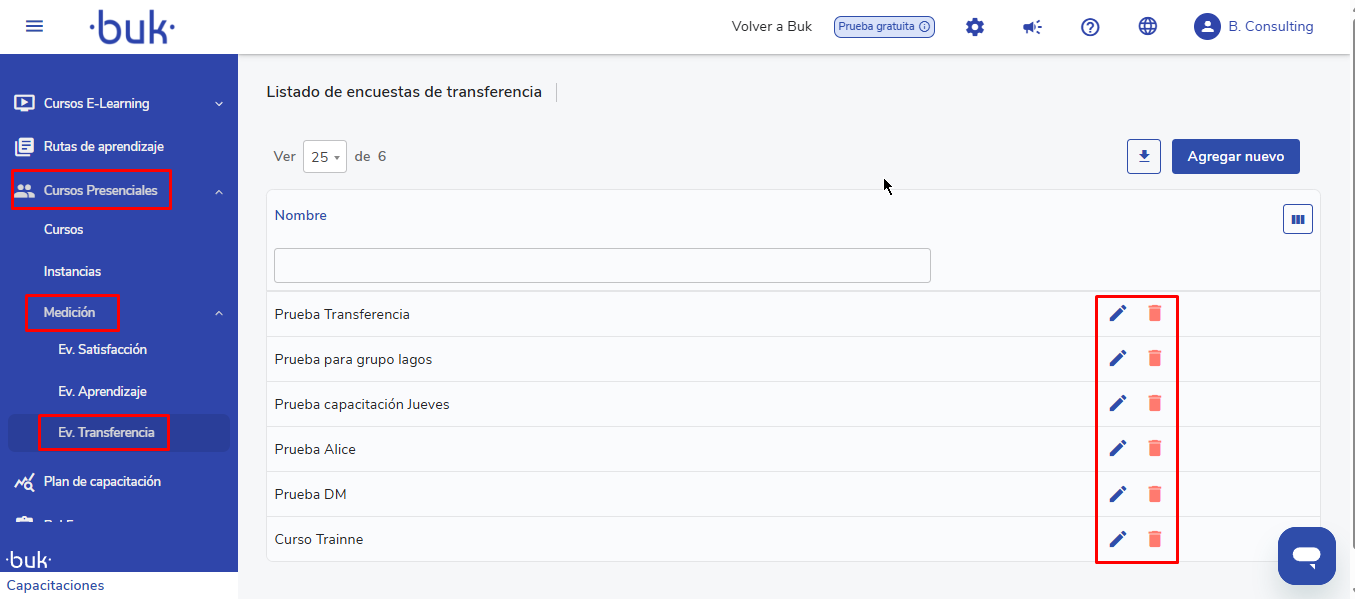Click the Agregar nuevo button

pos(1235,157)
